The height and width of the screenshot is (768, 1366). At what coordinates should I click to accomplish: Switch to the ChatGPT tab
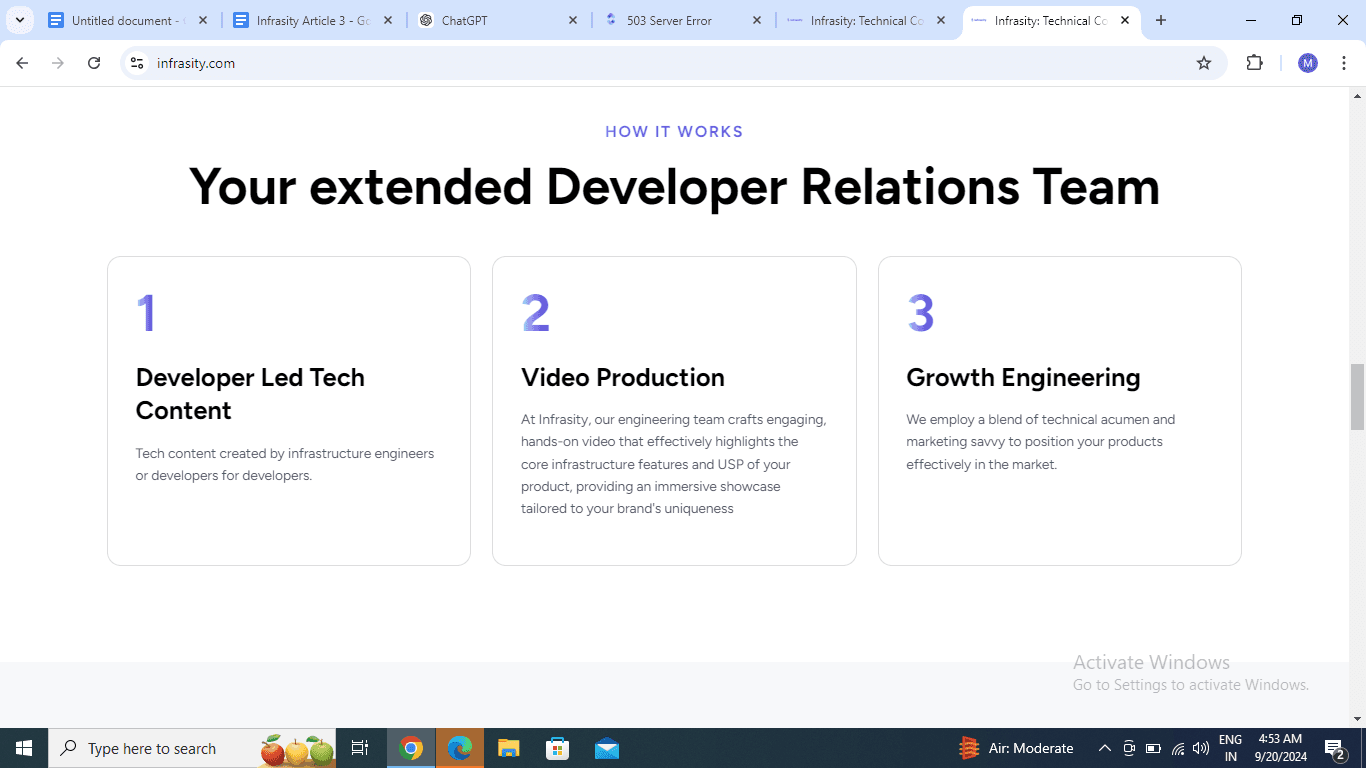(498, 20)
